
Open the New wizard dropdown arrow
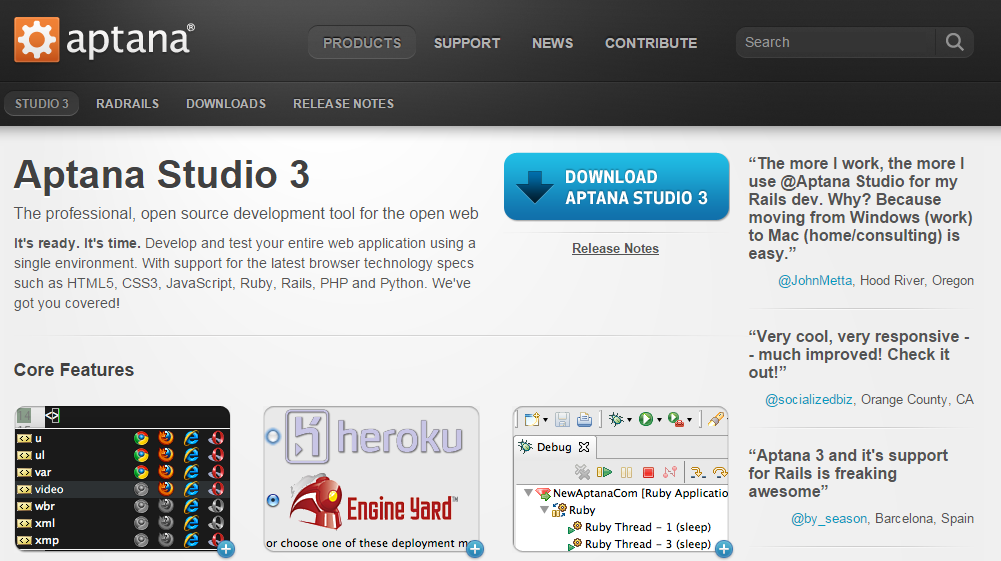pyautogui.click(x=545, y=420)
